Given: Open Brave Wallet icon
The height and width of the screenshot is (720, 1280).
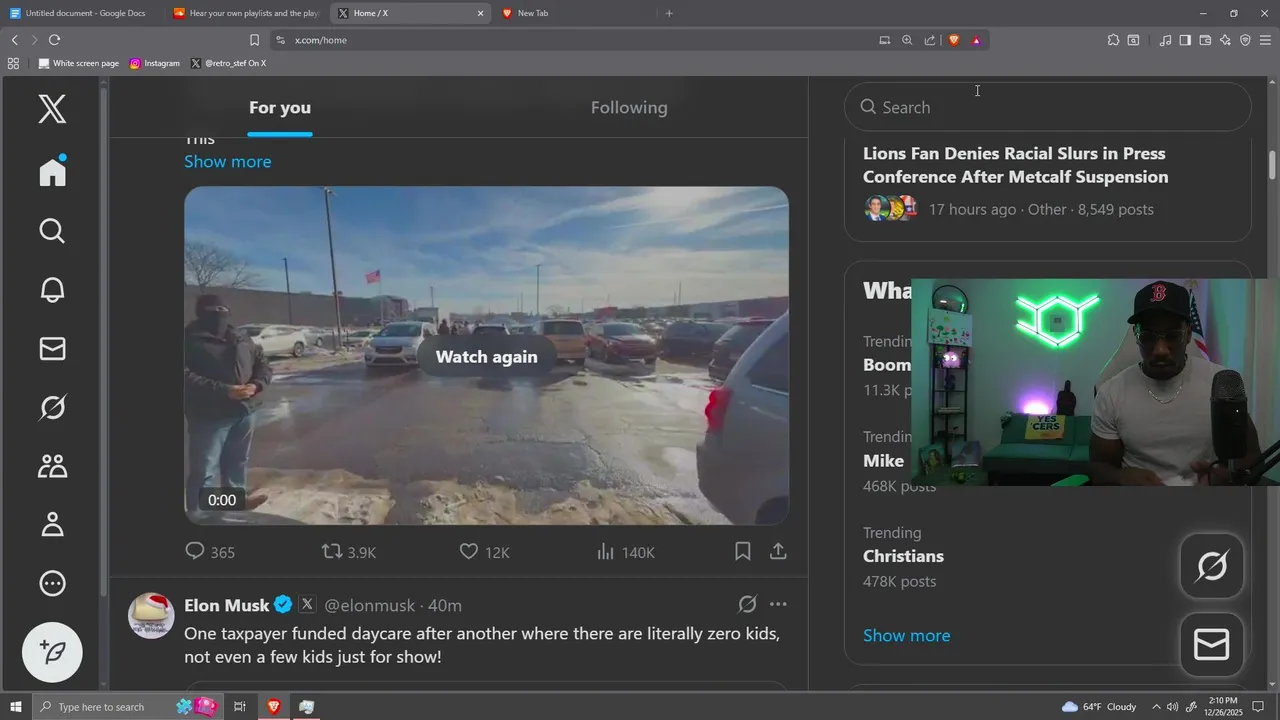Looking at the screenshot, I should 1205,40.
